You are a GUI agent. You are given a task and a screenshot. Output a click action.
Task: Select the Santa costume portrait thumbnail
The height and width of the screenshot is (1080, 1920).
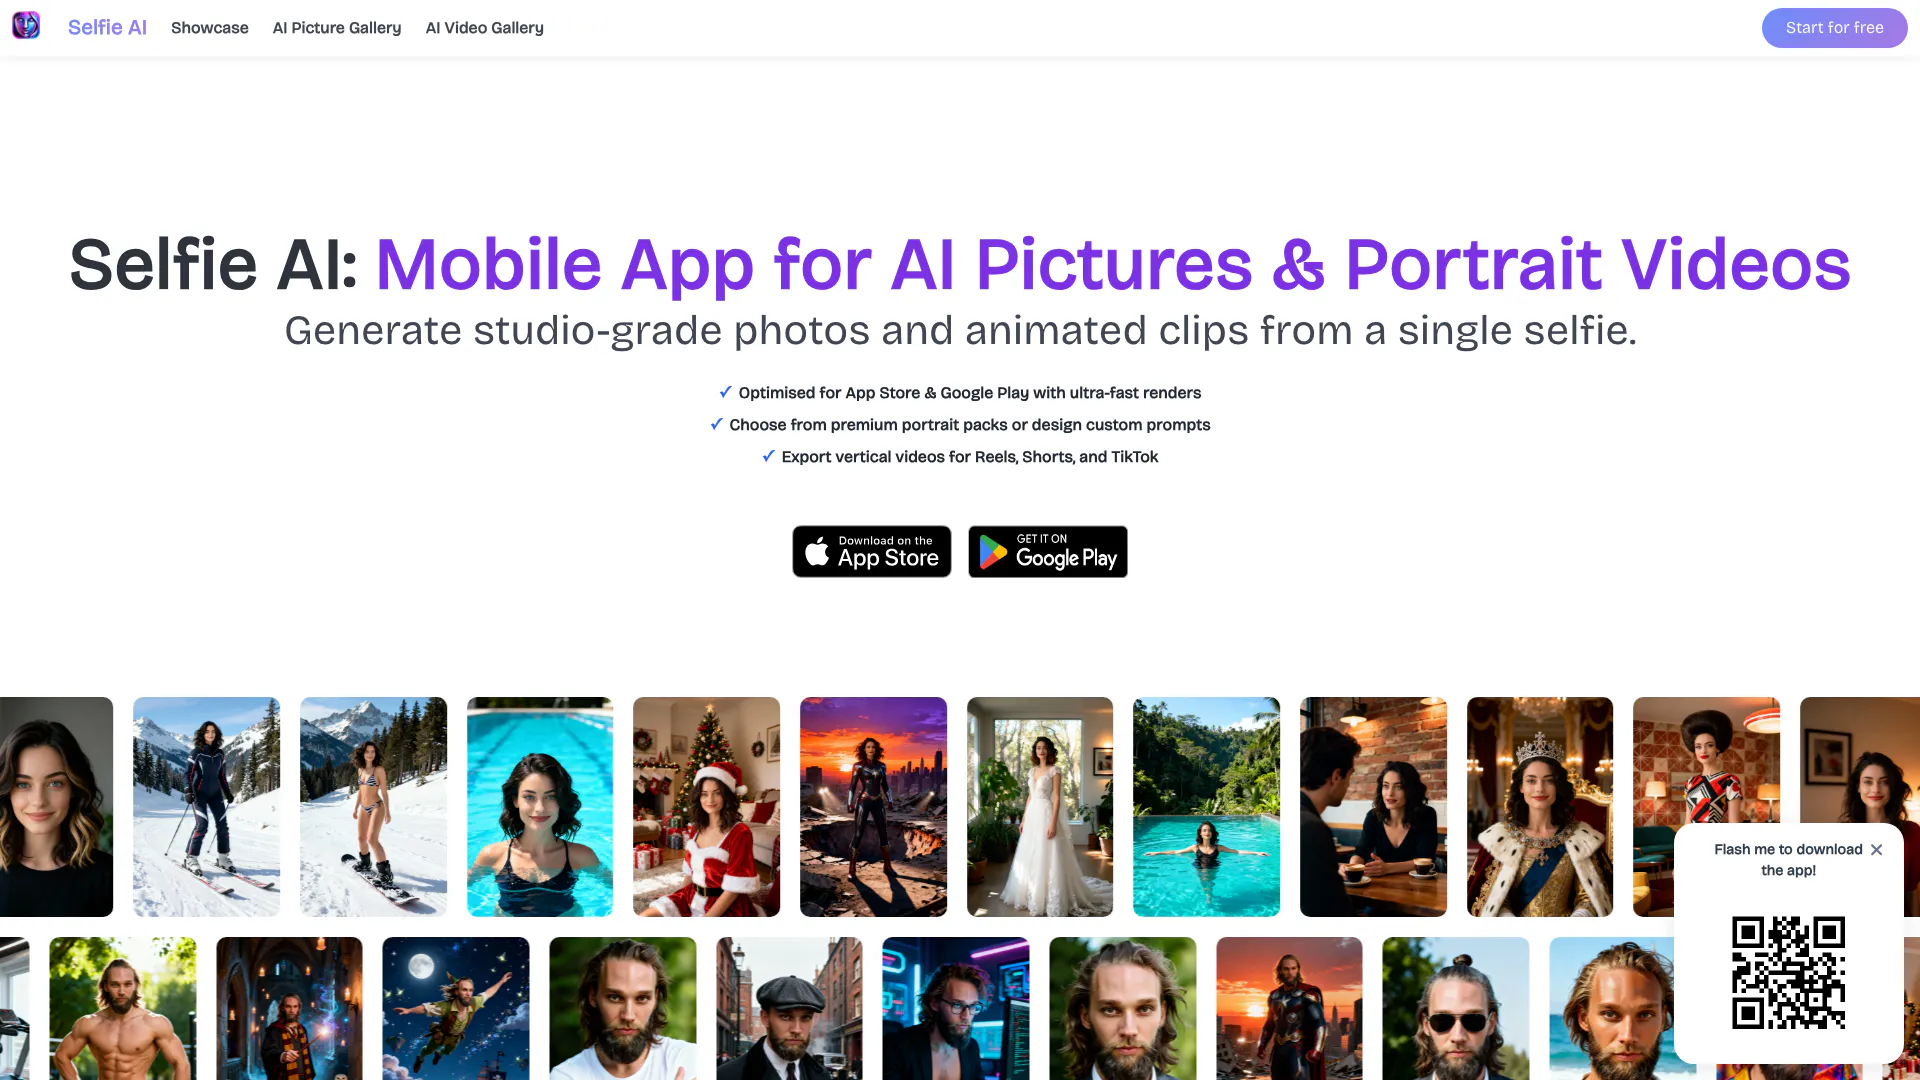pyautogui.click(x=707, y=807)
